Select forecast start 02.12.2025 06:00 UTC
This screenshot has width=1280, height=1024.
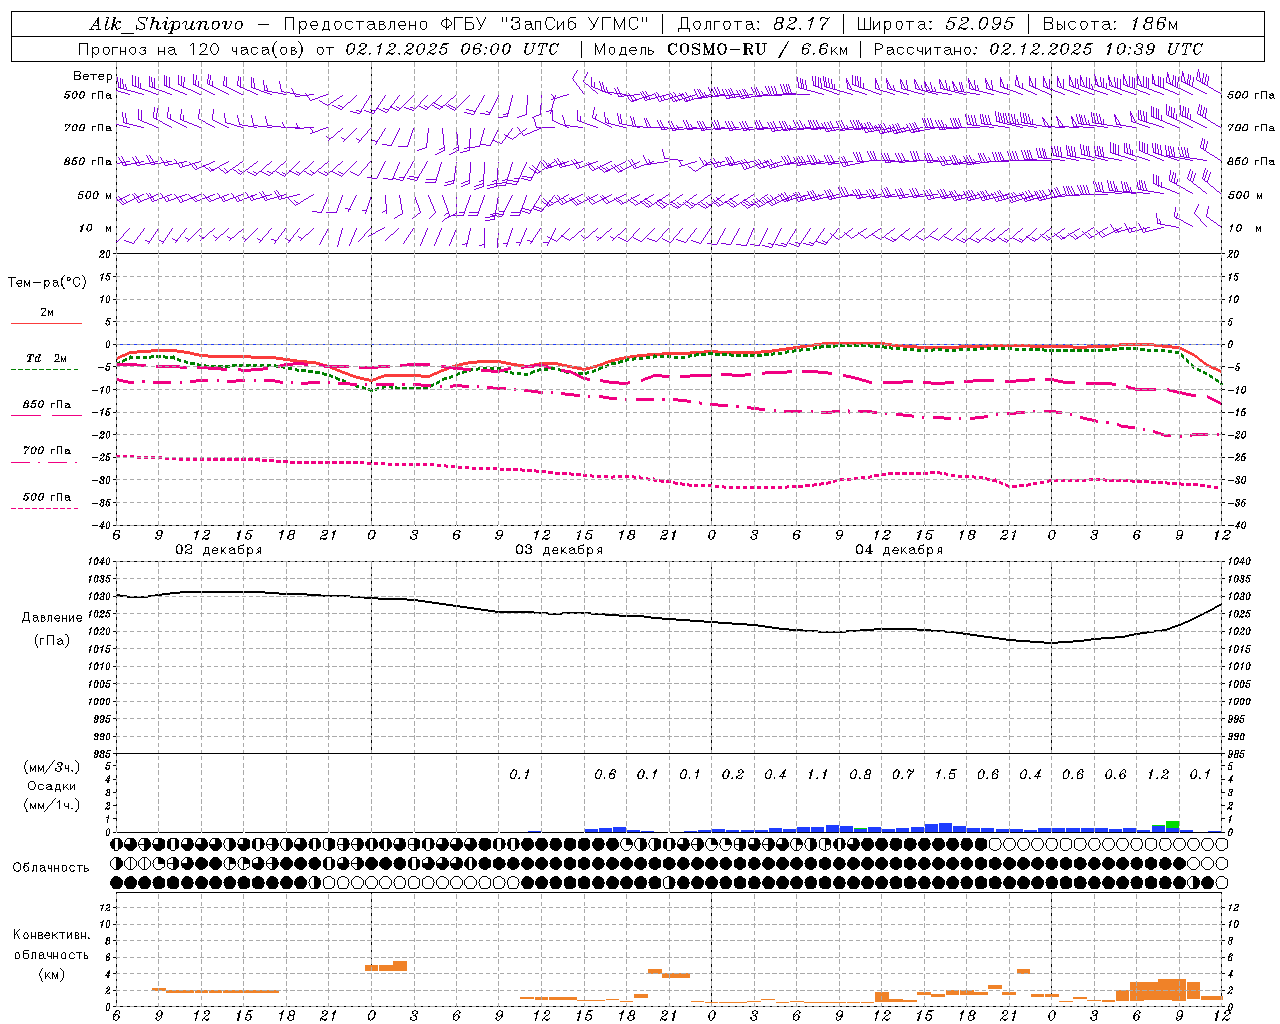tap(452, 49)
